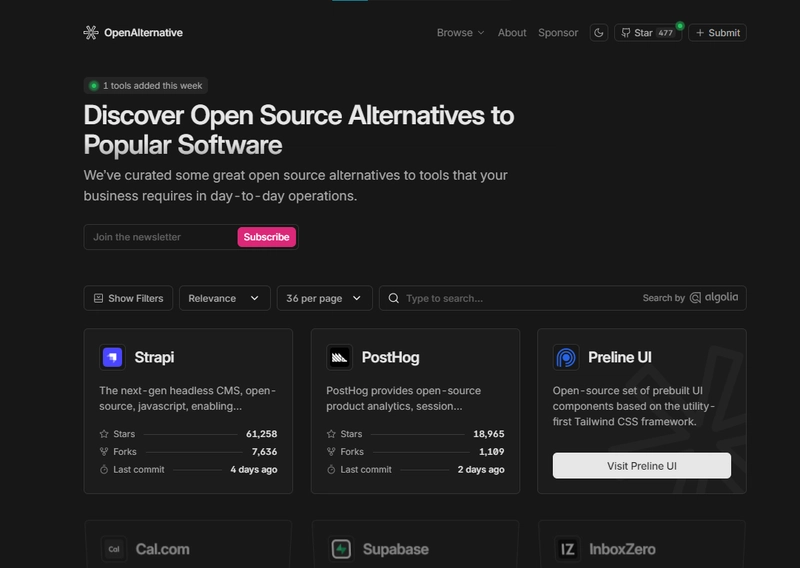
Task: Click the green status dot in weekly badge
Action: (94, 86)
